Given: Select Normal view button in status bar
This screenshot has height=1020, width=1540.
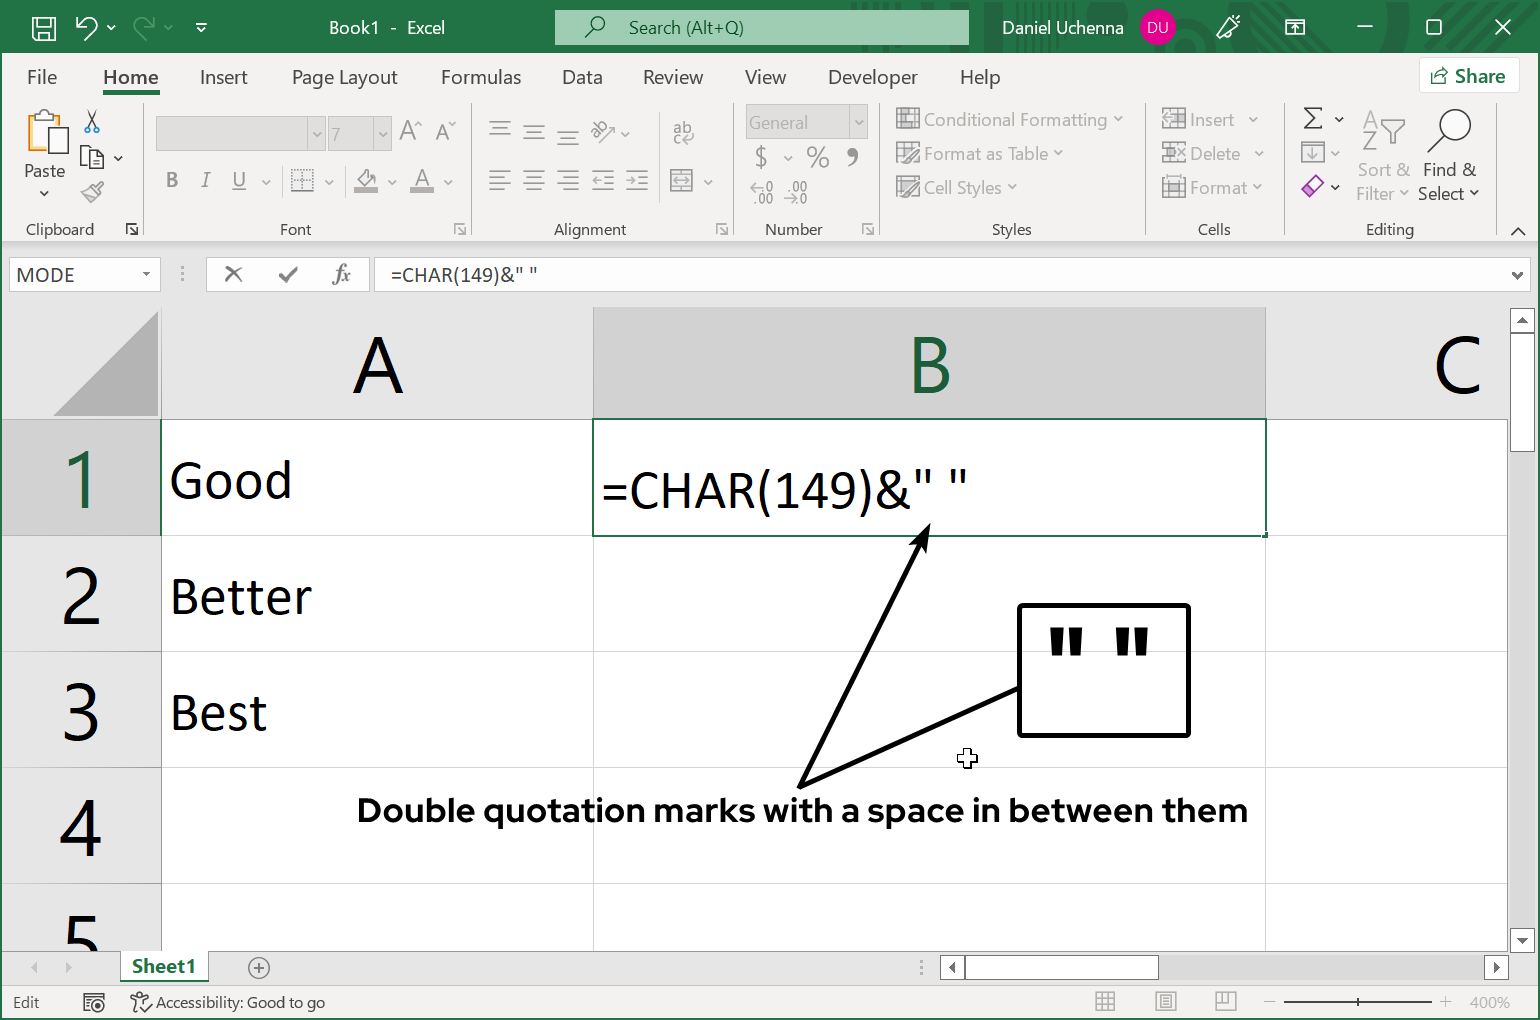Looking at the screenshot, I should pos(1105,1002).
